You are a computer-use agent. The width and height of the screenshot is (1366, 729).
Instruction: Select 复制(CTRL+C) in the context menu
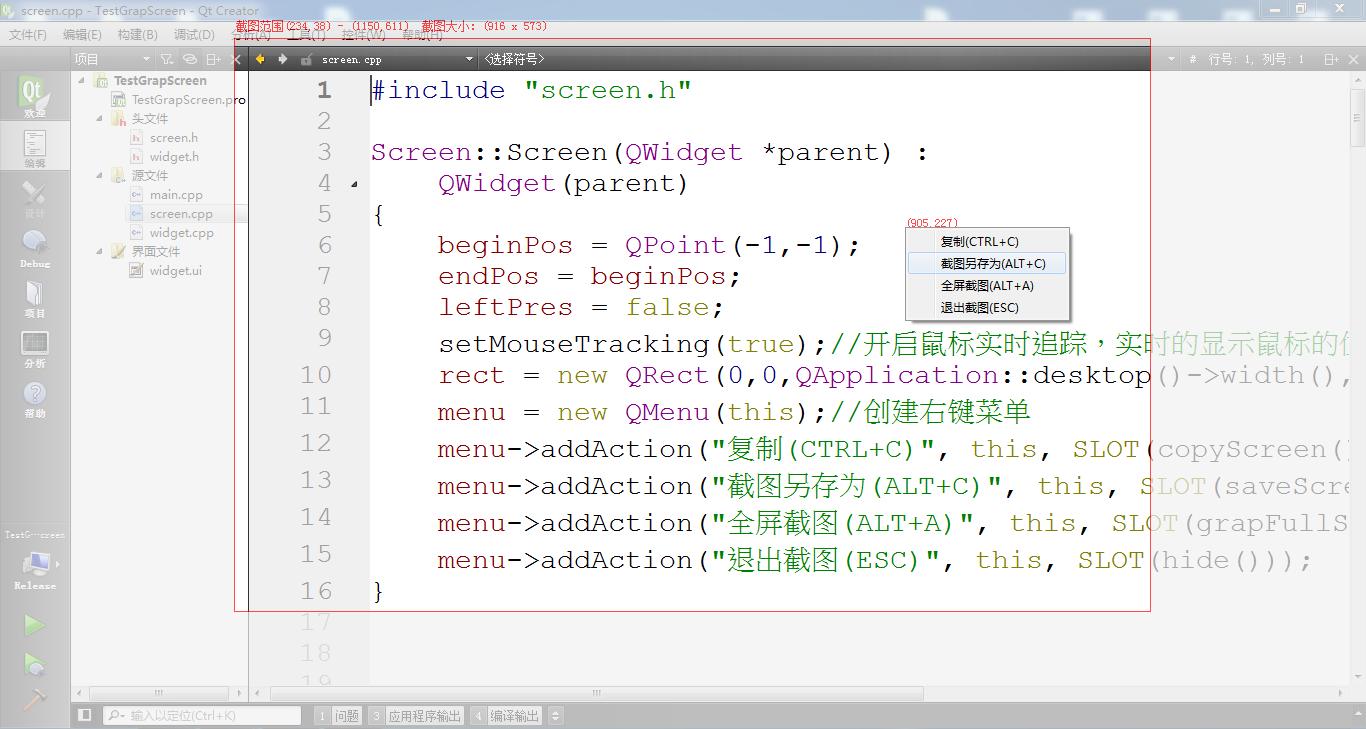coord(979,242)
